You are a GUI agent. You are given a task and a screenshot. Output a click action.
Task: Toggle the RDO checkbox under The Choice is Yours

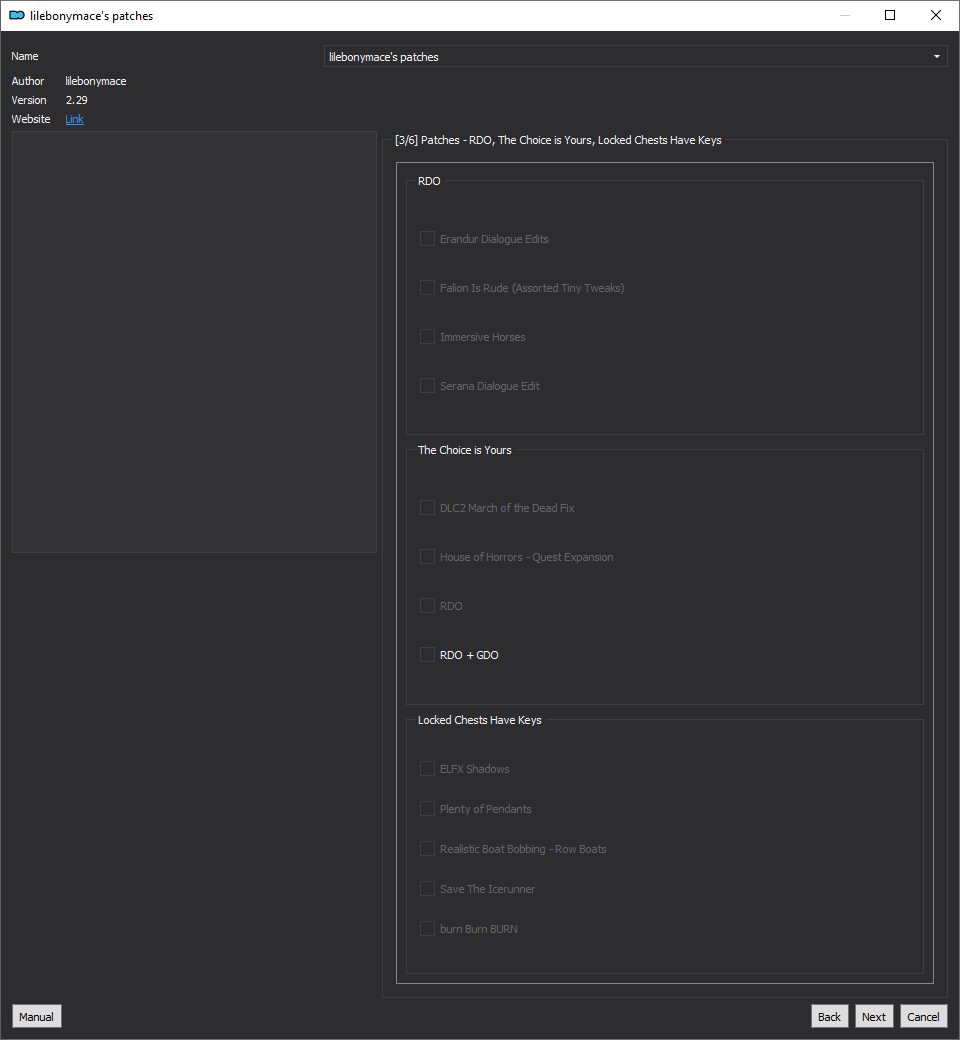(x=428, y=606)
